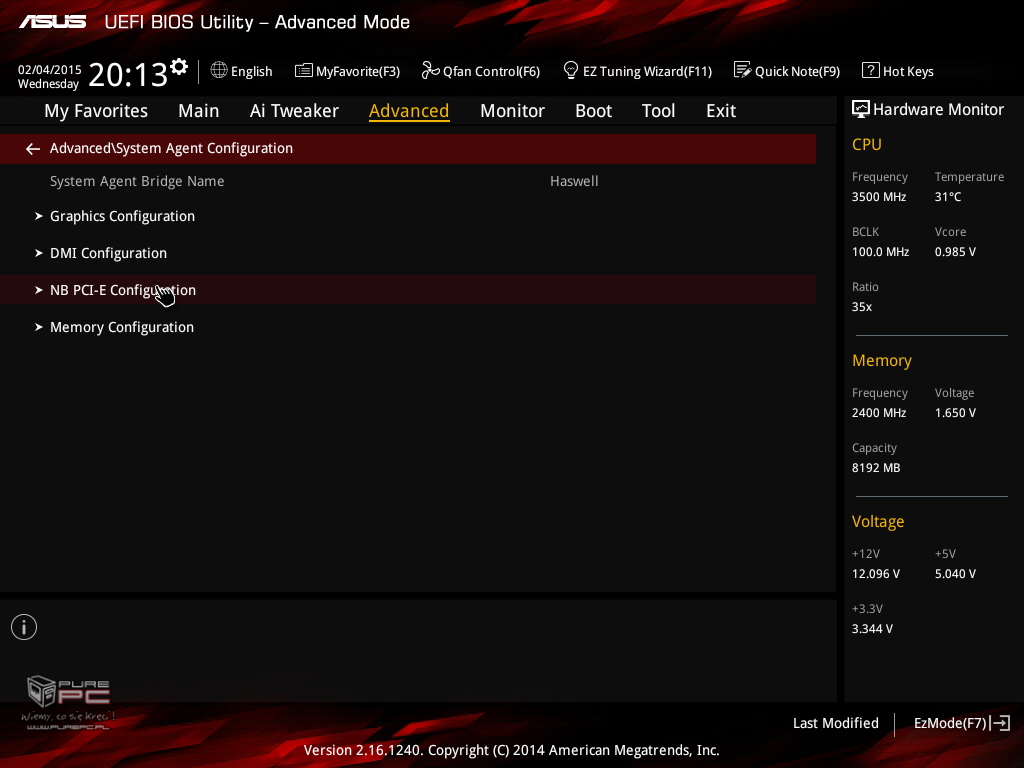1024x768 pixels.
Task: Click the globe language icon
Action: [x=219, y=70]
